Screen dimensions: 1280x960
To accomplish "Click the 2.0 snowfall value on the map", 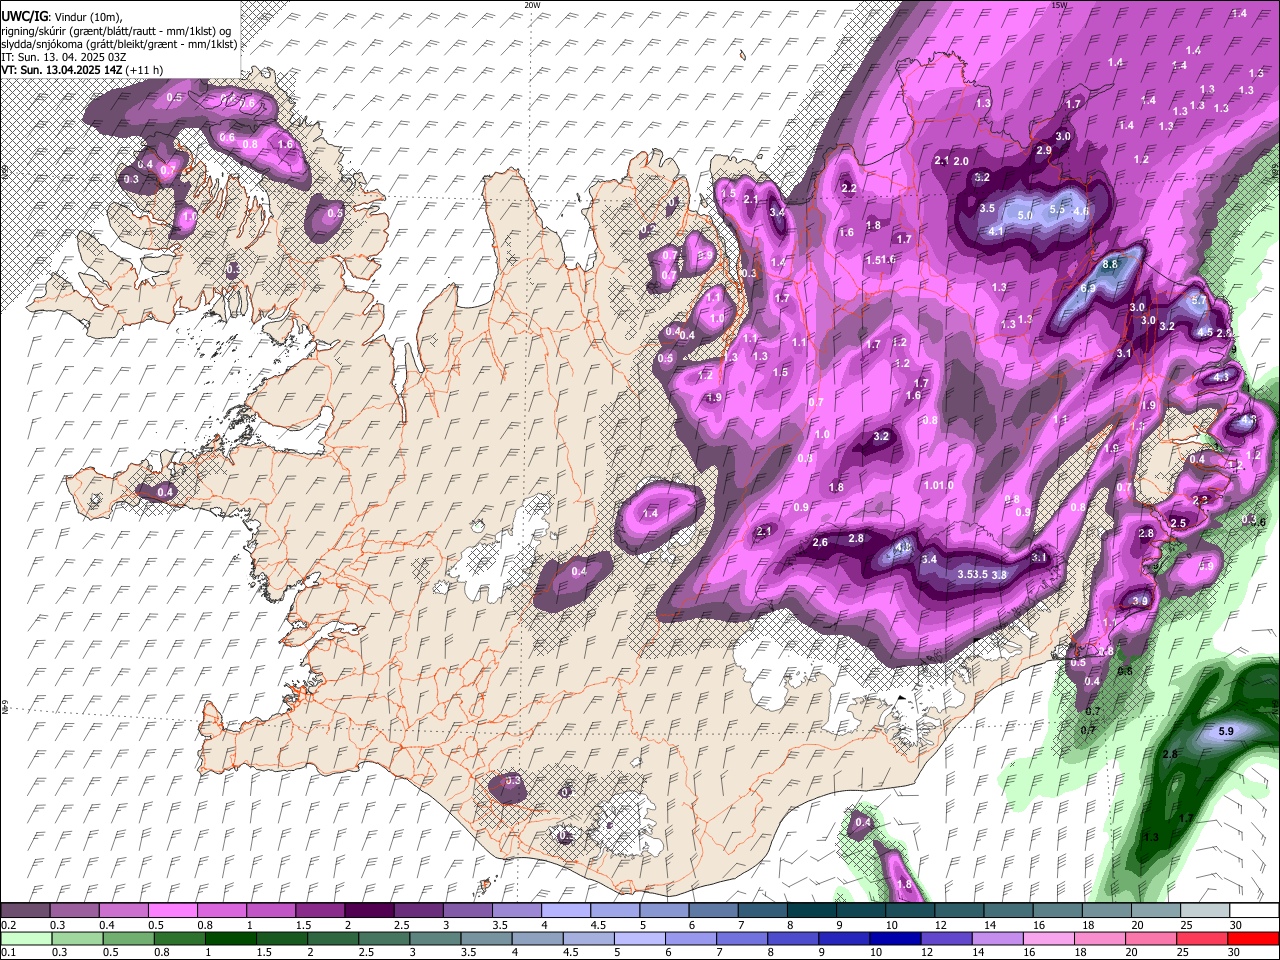I will (961, 161).
